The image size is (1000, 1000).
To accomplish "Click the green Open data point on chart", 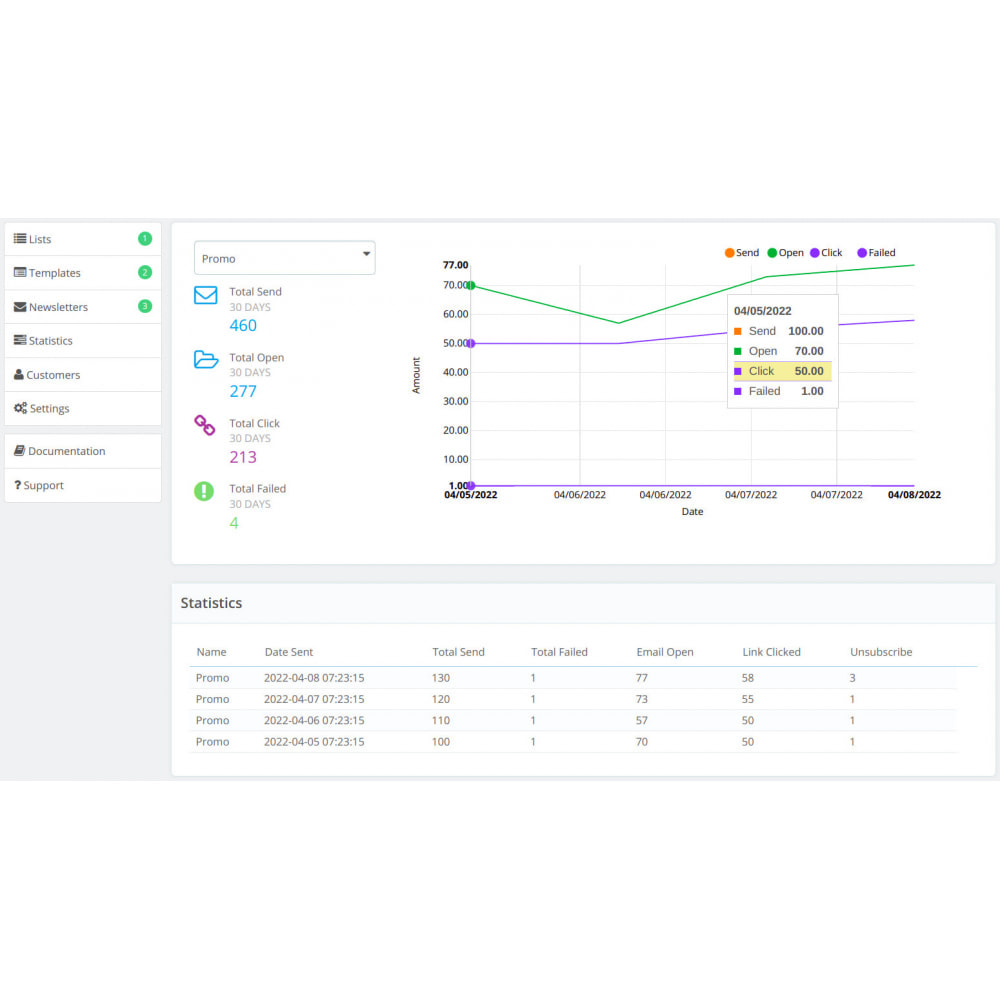I will (x=470, y=286).
